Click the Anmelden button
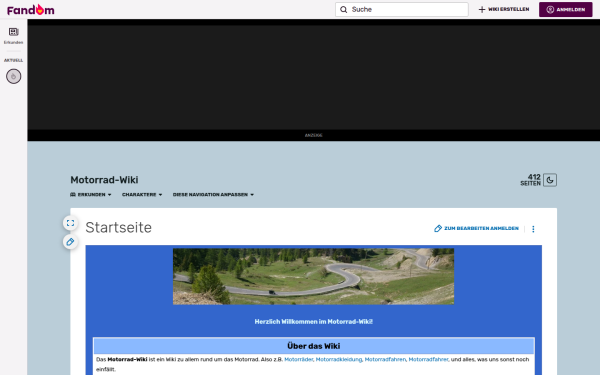 tap(566, 10)
